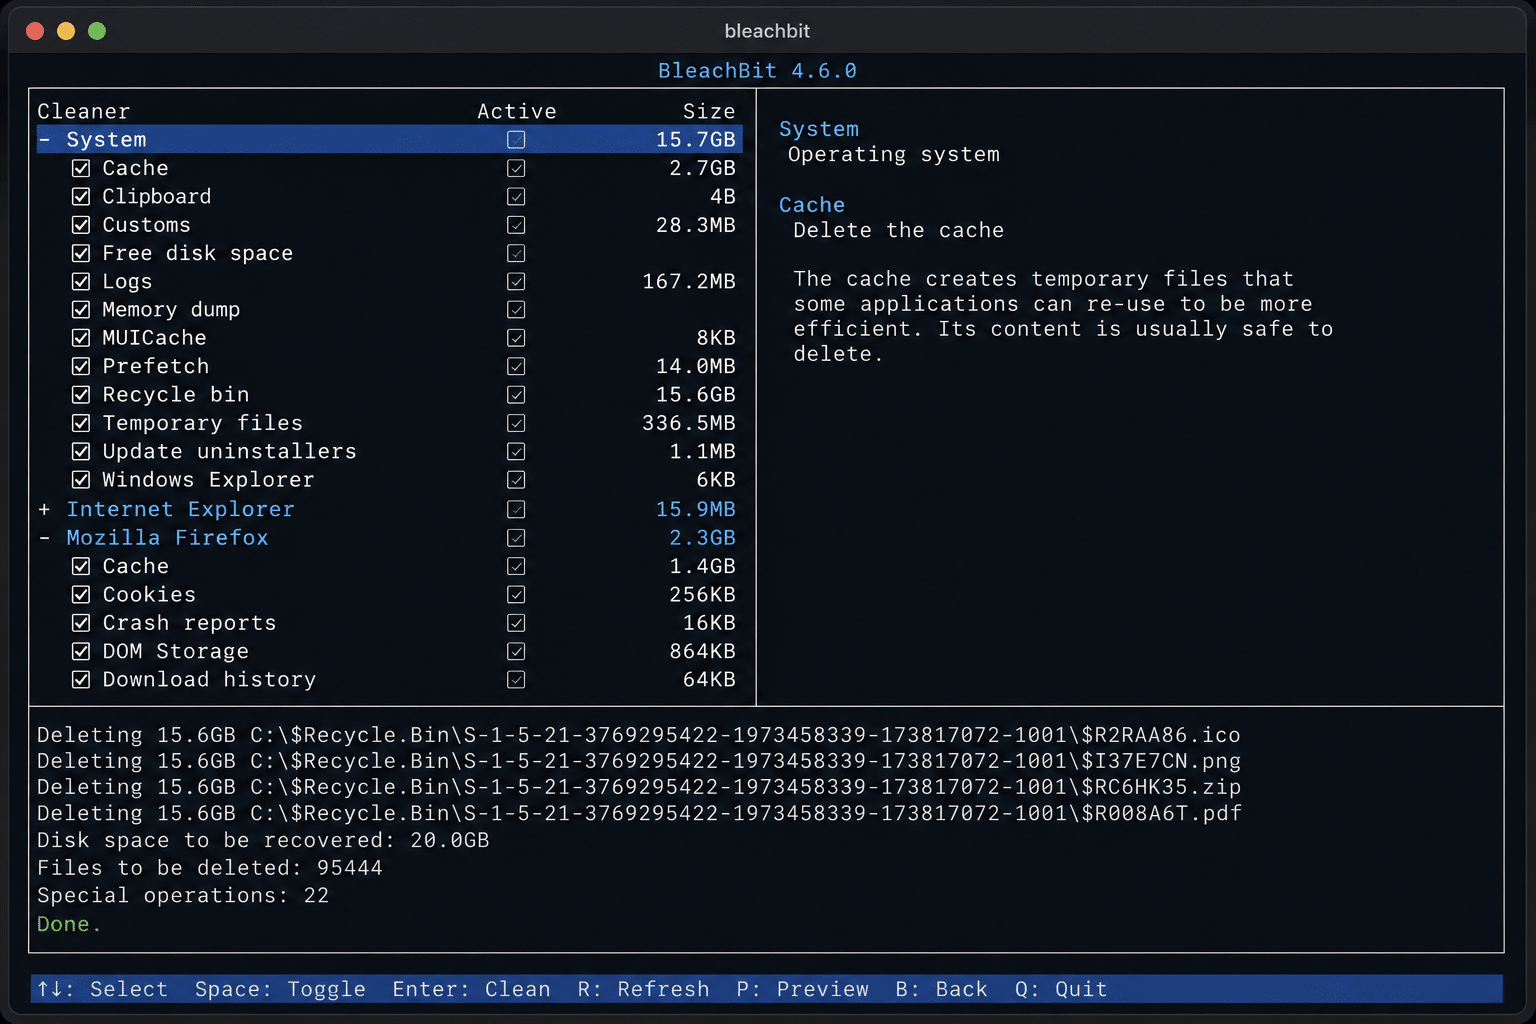Uncheck box left of the 2.7GB Cache label
The width and height of the screenshot is (1536, 1024).
click(81, 168)
